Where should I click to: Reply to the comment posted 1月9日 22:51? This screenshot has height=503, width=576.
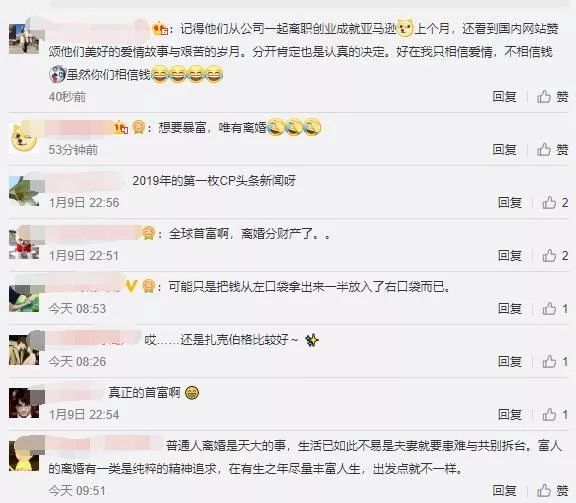[x=510, y=255]
